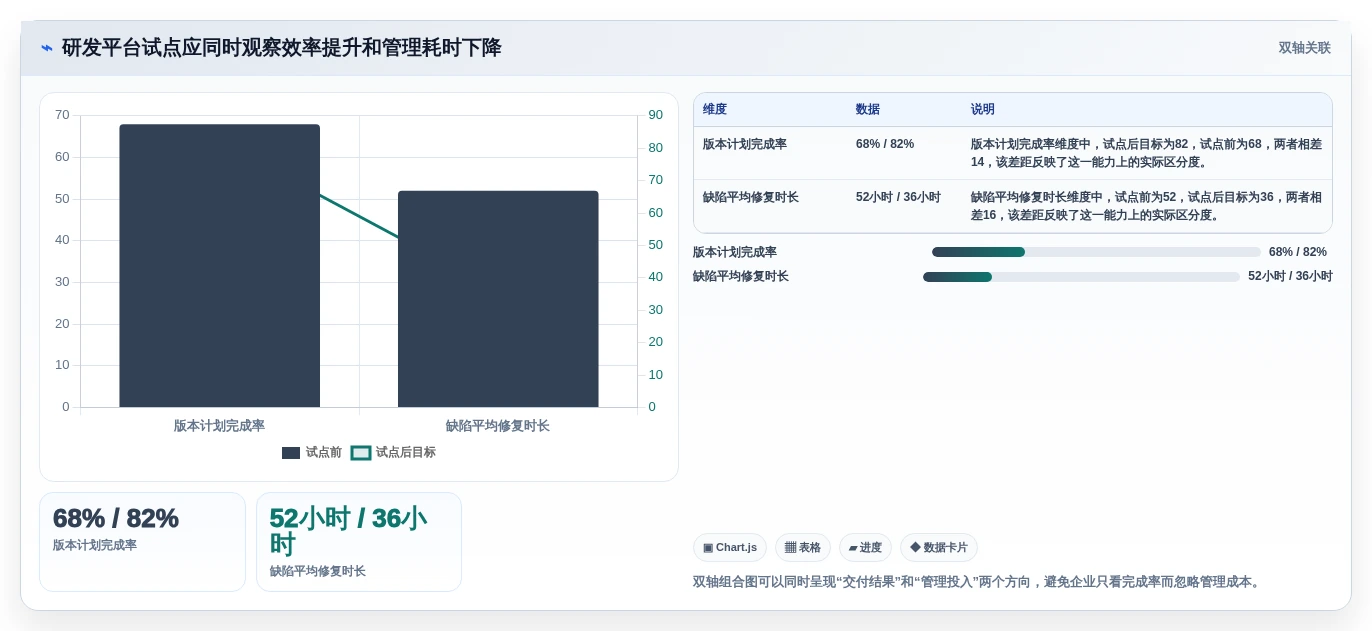The height and width of the screenshot is (631, 1372).
Task: Click the panel title about 研发平台试点
Action: 282,48
